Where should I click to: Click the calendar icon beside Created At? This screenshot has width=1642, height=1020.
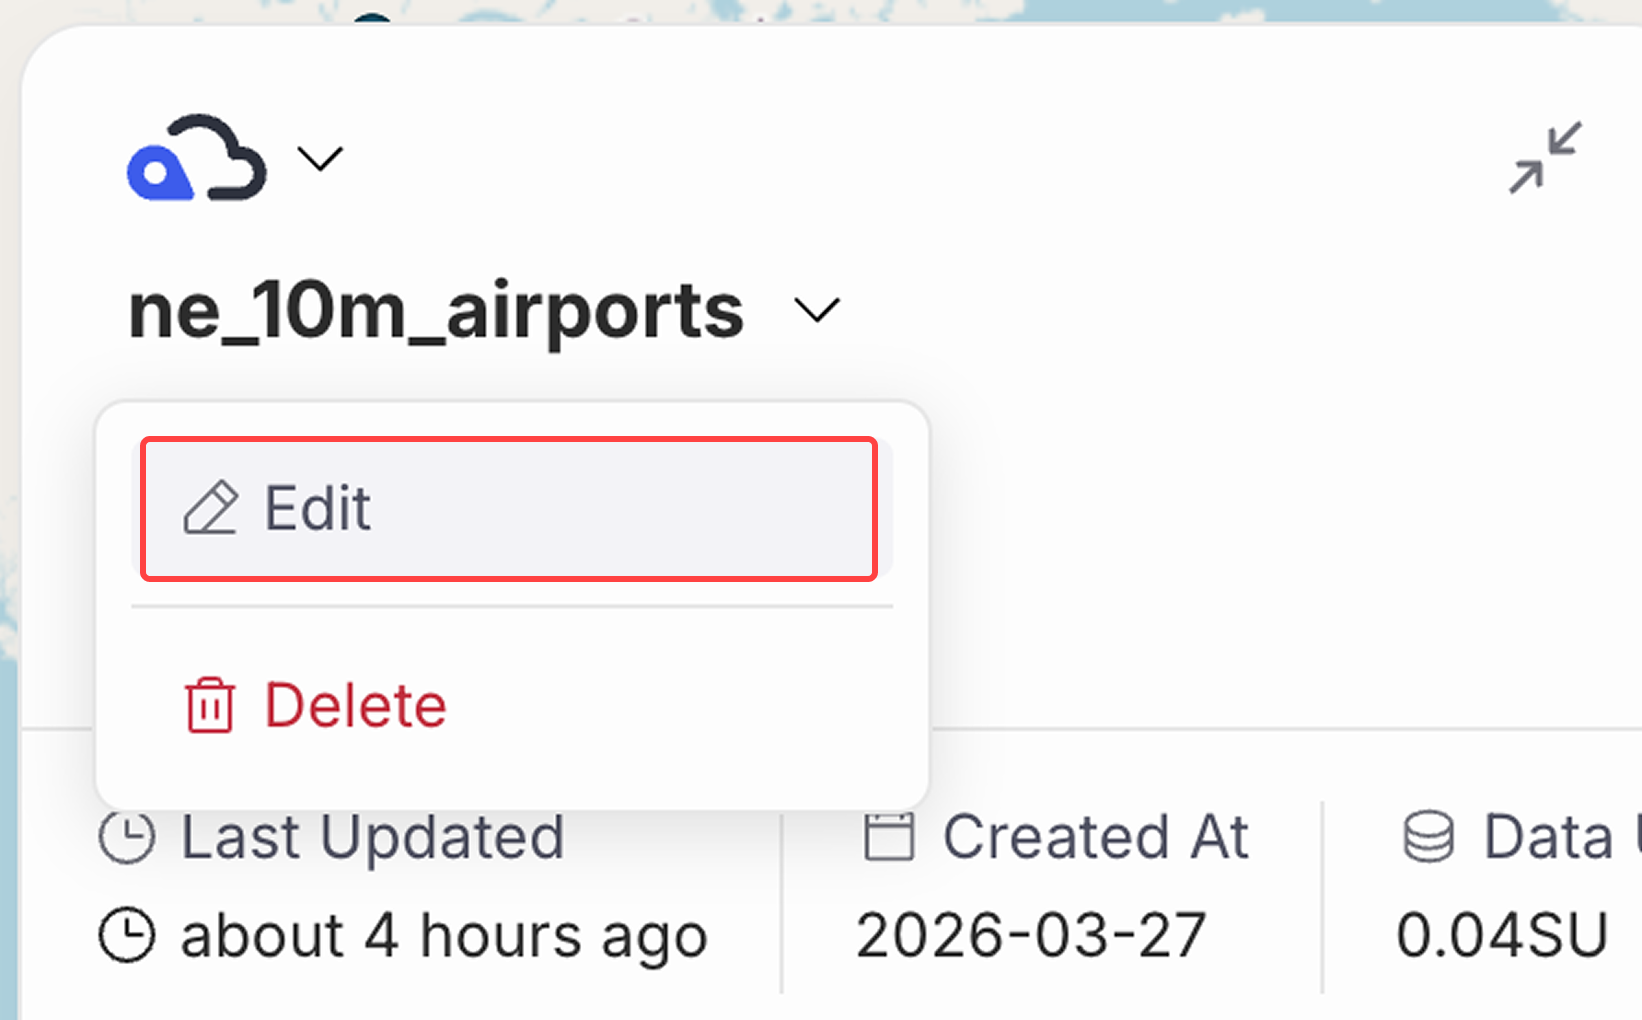click(x=889, y=836)
